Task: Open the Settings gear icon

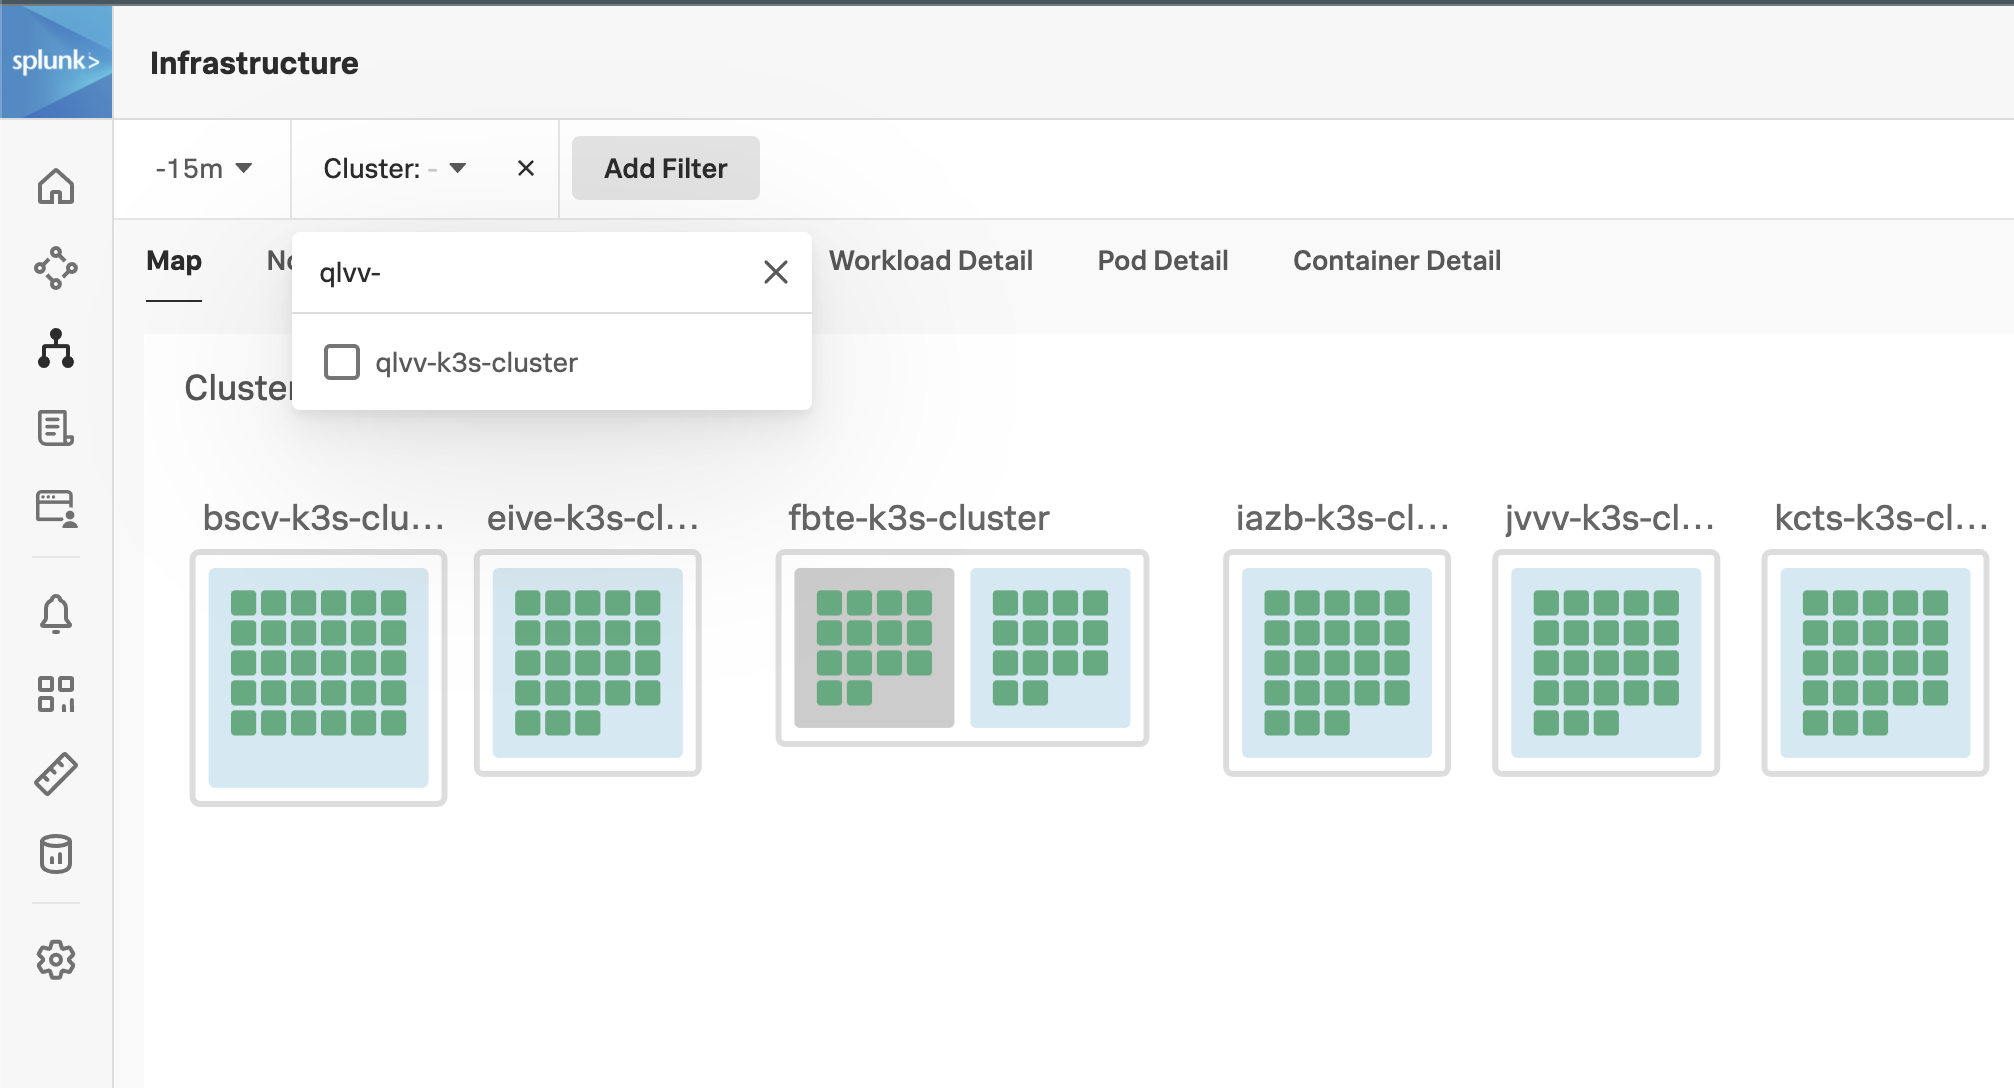Action: point(57,960)
